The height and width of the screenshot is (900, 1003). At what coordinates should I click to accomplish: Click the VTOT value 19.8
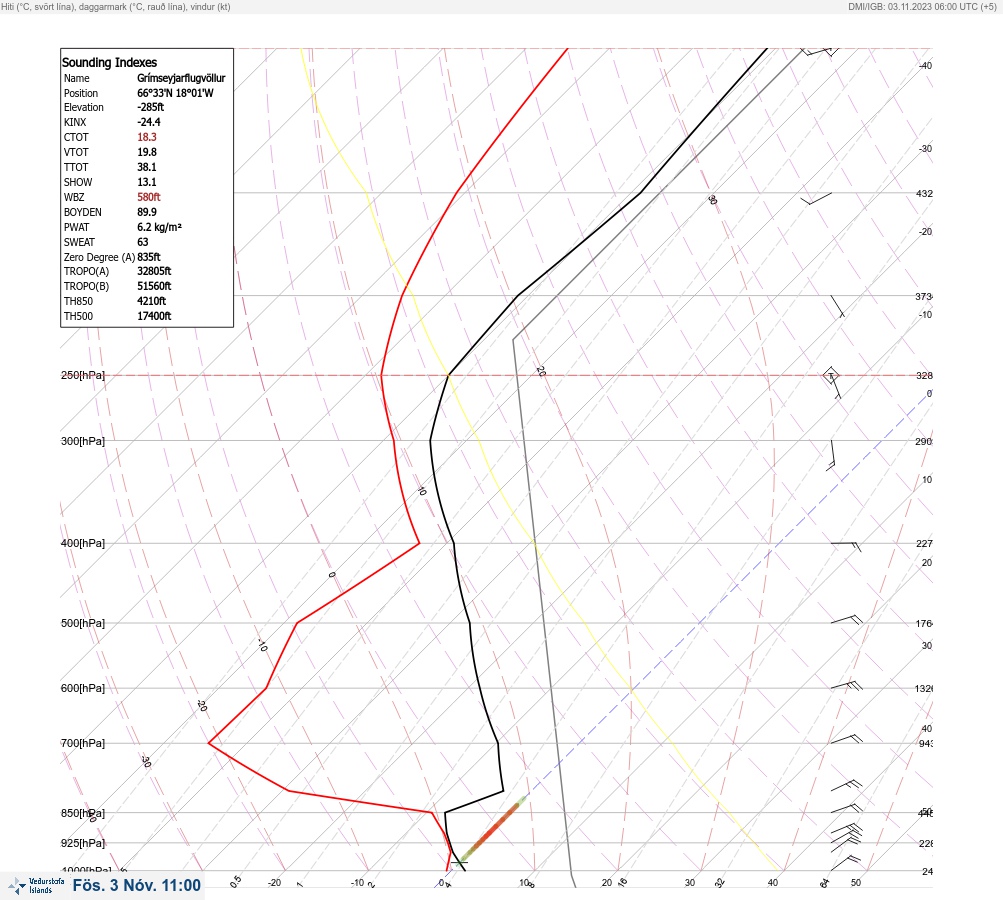coord(146,152)
